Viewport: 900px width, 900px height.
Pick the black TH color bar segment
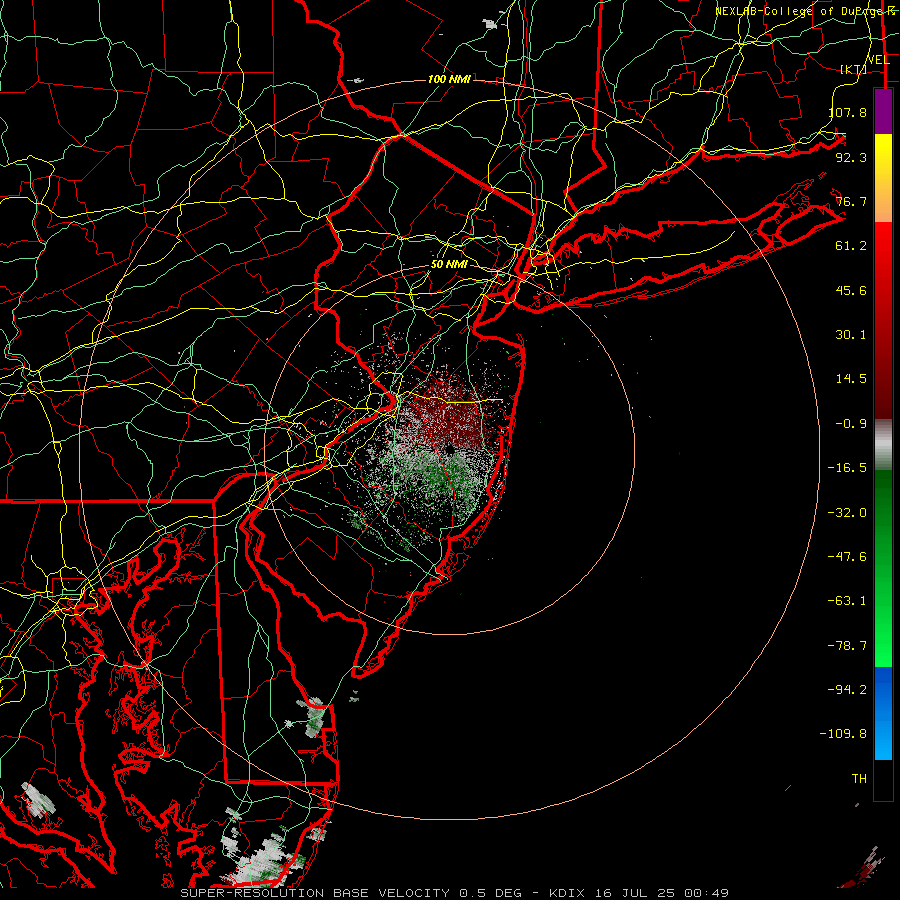click(883, 779)
